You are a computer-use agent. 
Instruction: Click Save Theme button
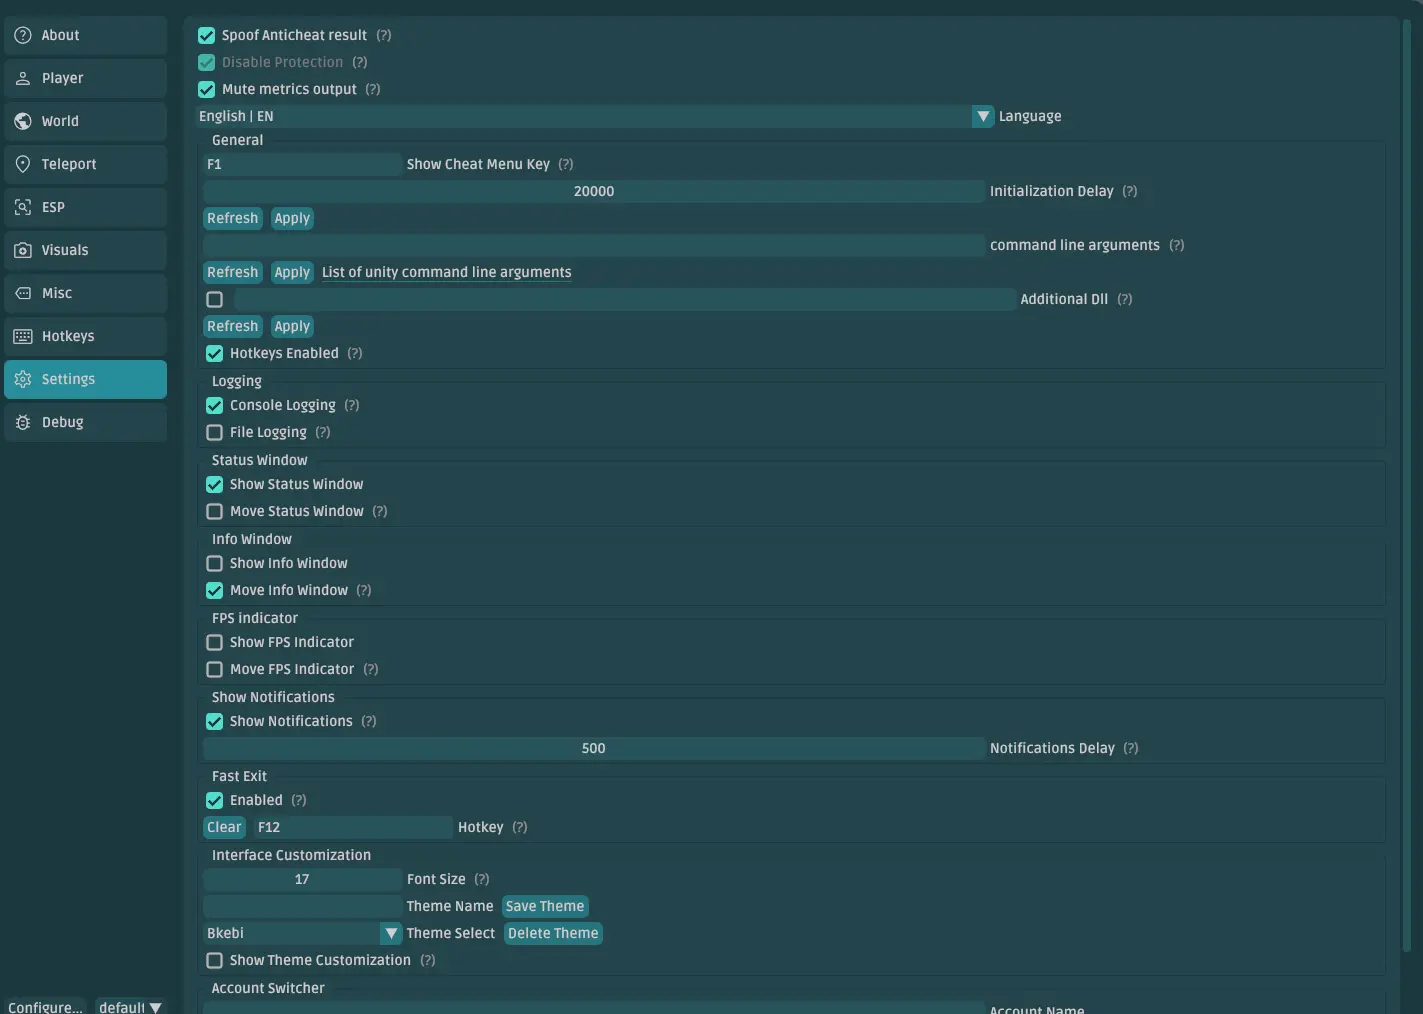(545, 906)
